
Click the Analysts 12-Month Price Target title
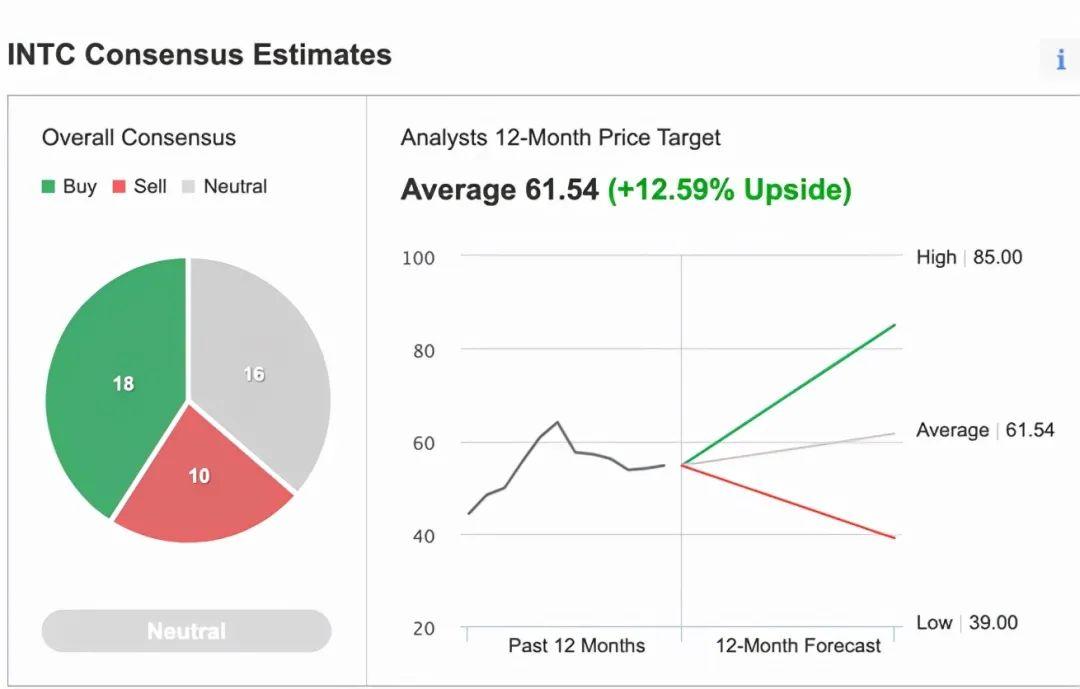click(x=560, y=138)
